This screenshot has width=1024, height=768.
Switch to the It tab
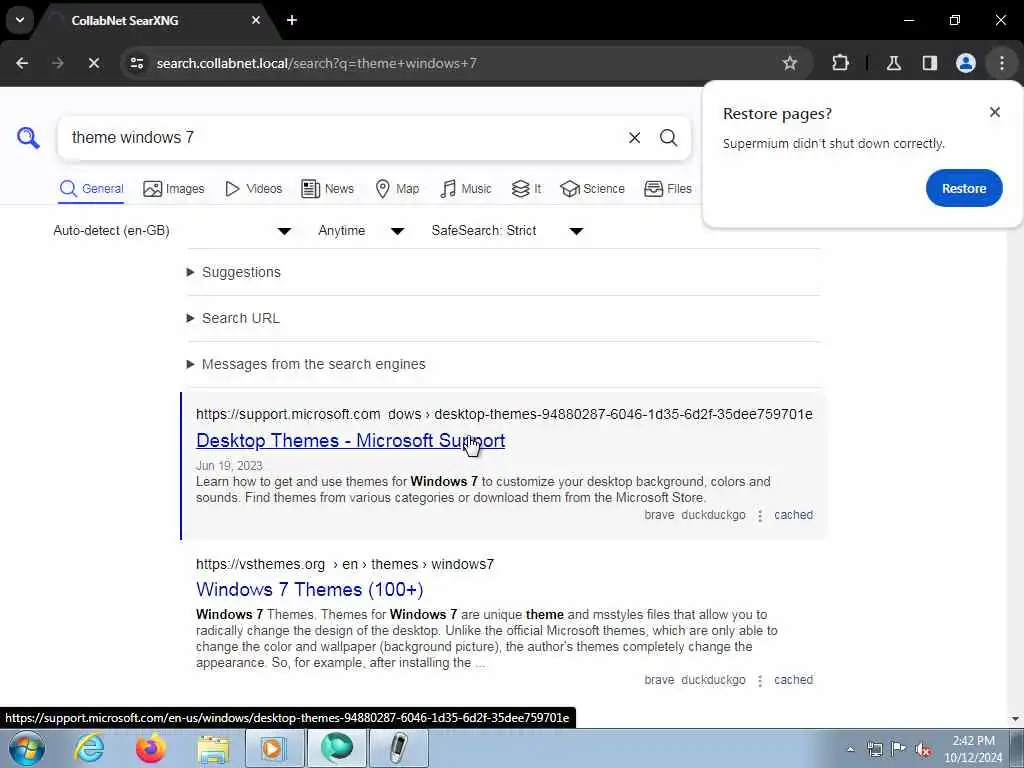pos(526,189)
